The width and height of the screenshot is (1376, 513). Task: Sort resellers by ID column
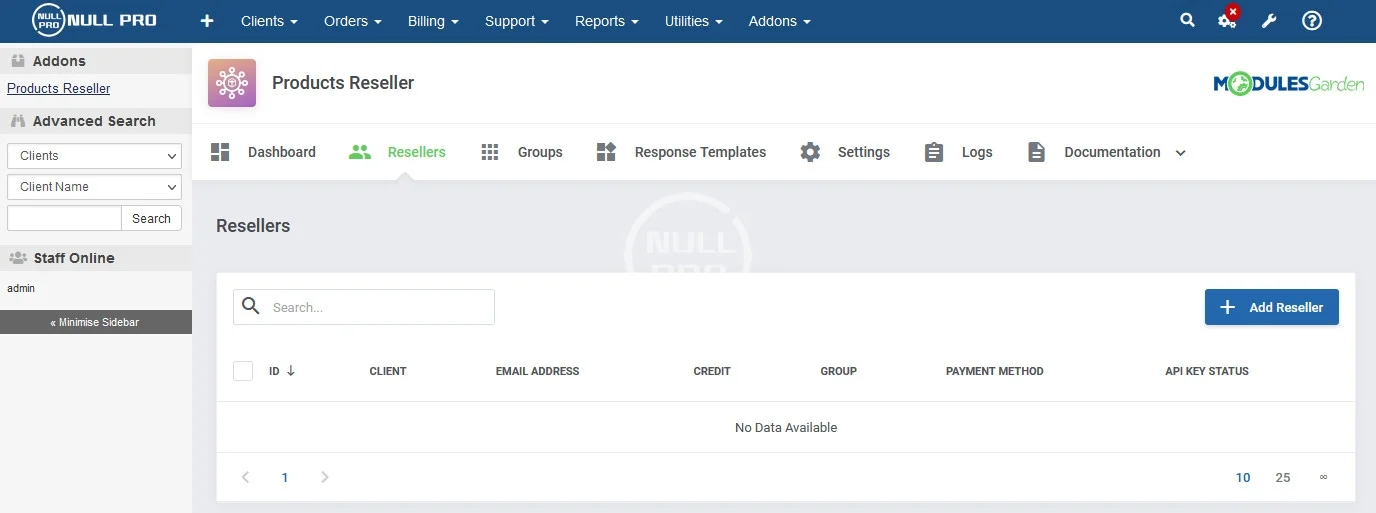(282, 371)
